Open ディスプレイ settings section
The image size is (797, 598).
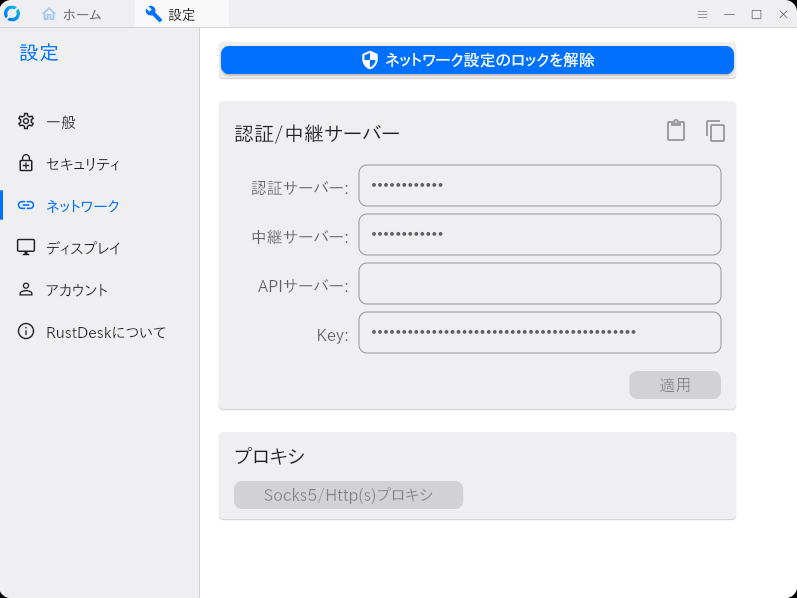click(99, 248)
